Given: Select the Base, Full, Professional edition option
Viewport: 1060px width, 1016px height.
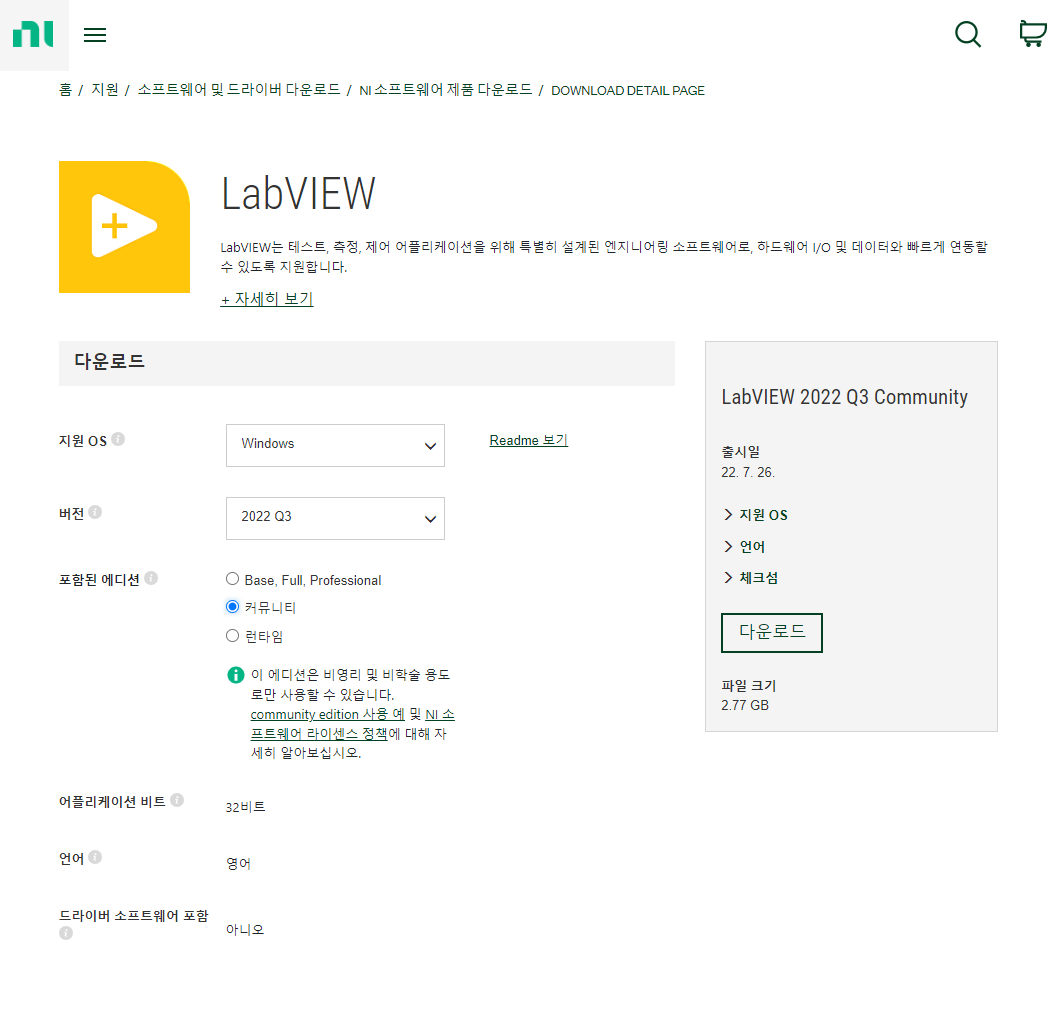Looking at the screenshot, I should (x=232, y=578).
